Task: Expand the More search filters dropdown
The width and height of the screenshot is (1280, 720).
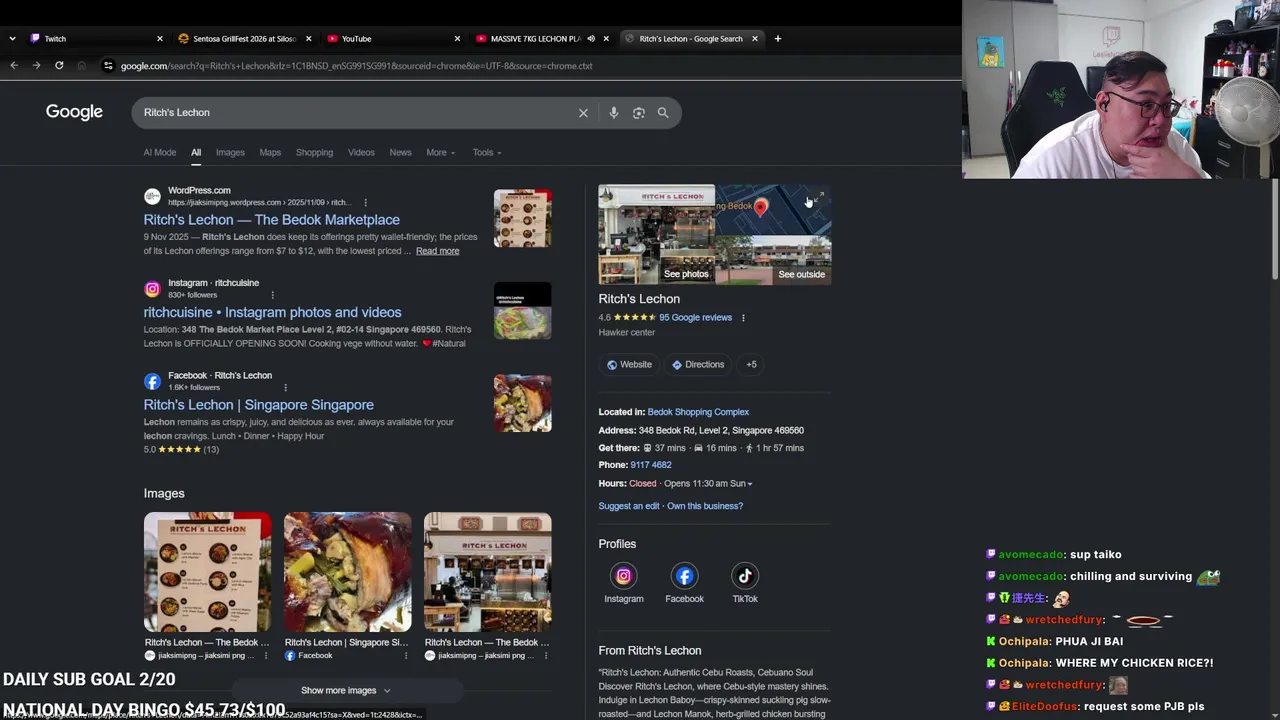Action: [440, 153]
